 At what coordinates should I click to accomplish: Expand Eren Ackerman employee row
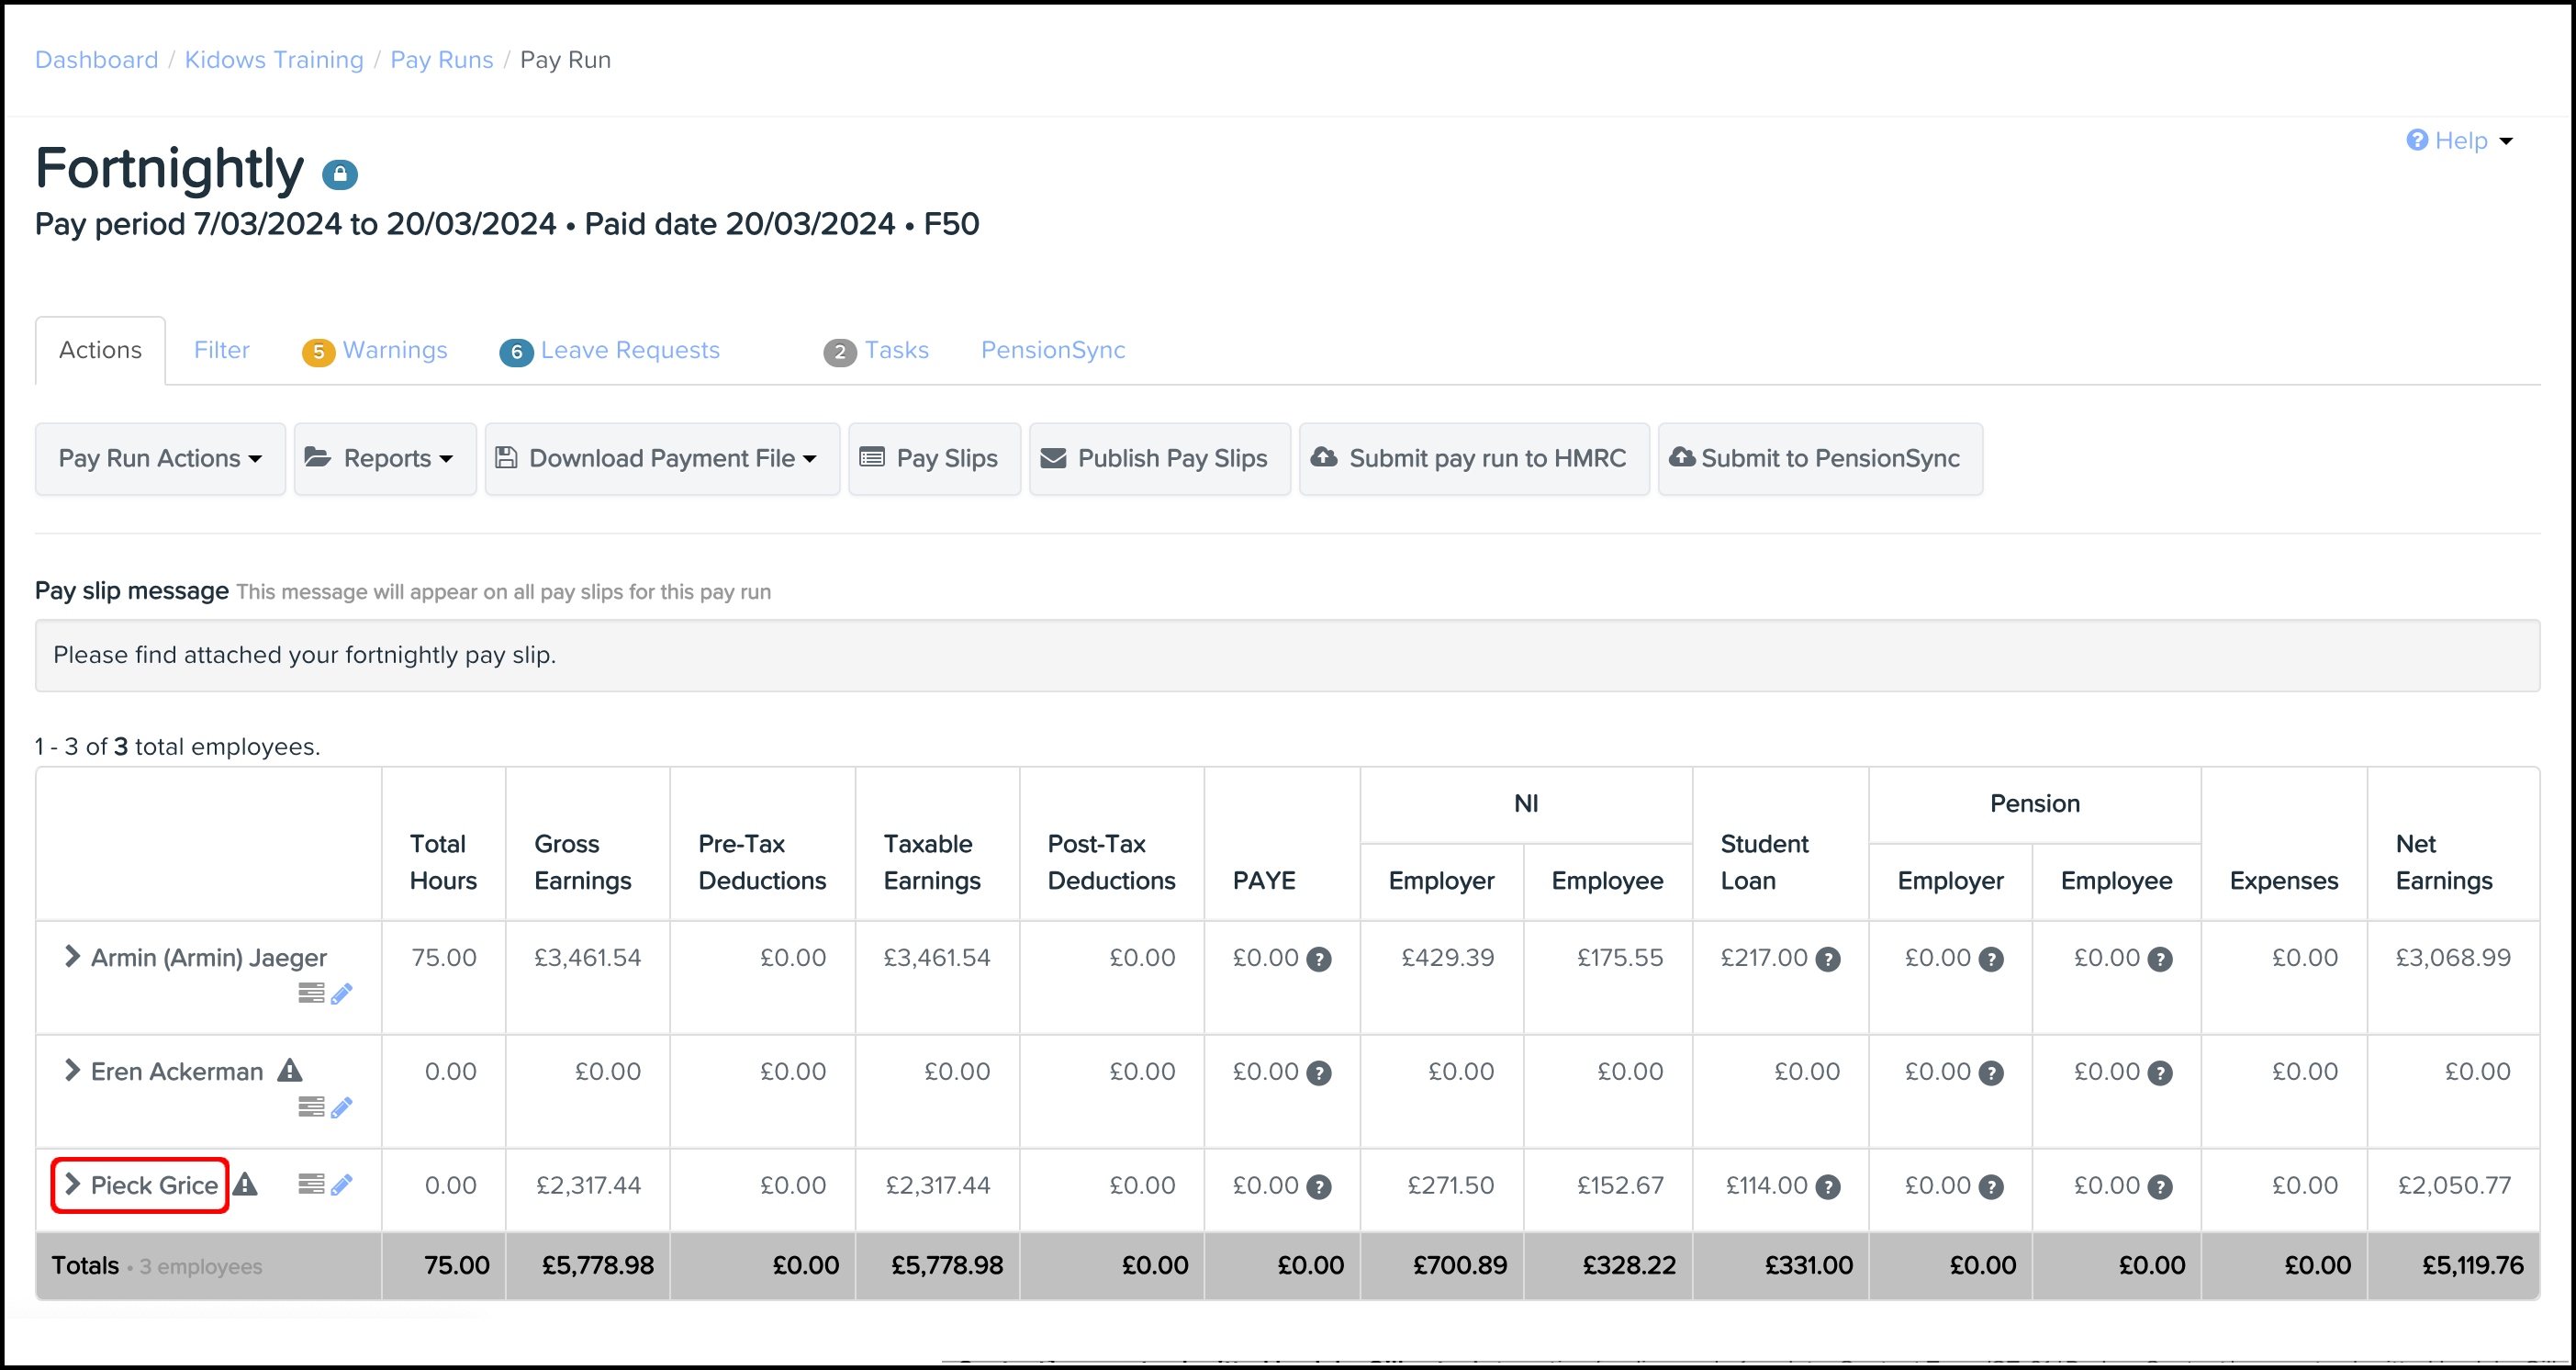coord(72,1071)
